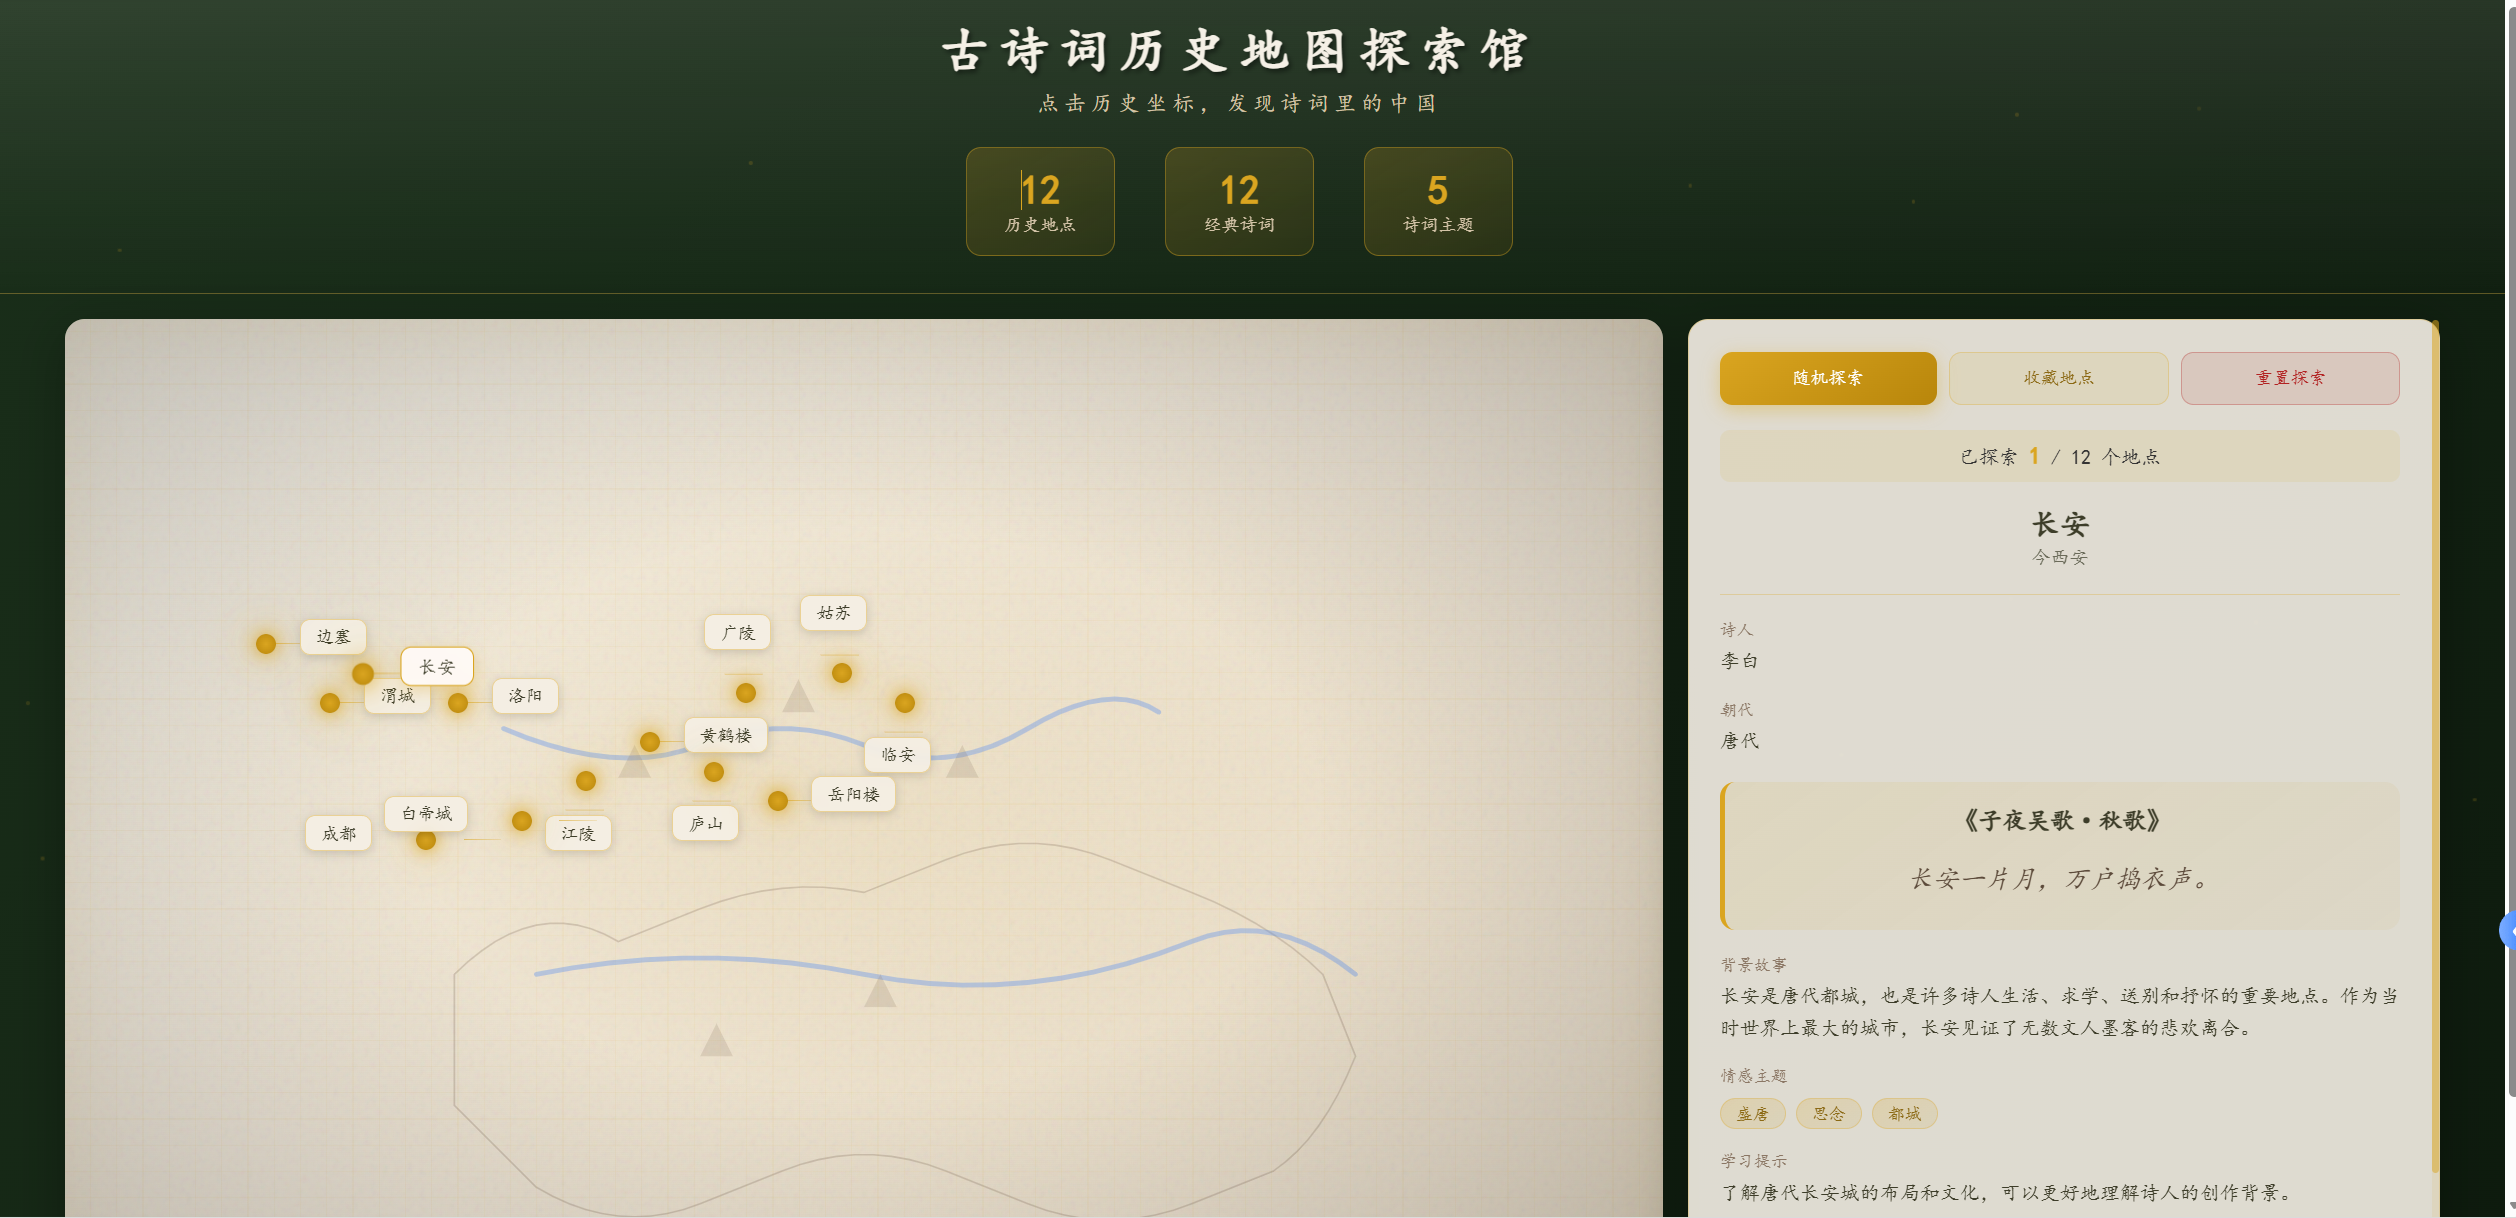
Task: Start a random exploration with 随机探索
Action: 1828,378
